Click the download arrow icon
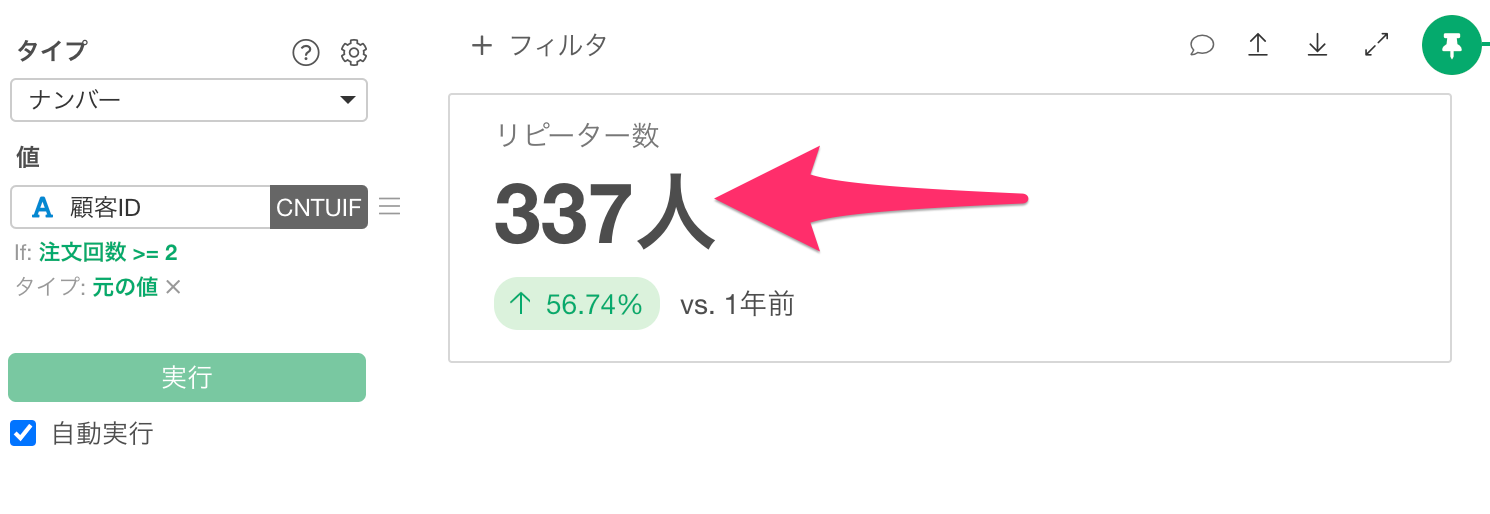The width and height of the screenshot is (1490, 514). 1318,45
